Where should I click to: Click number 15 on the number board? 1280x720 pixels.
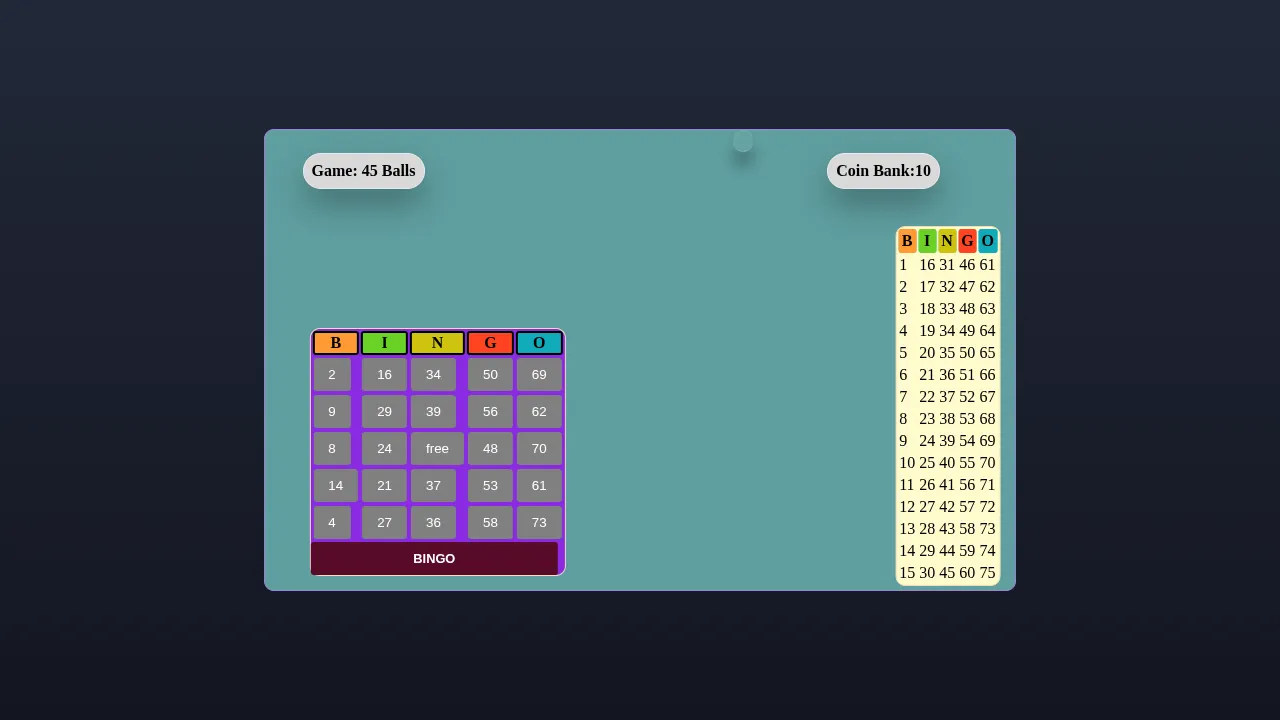point(907,573)
